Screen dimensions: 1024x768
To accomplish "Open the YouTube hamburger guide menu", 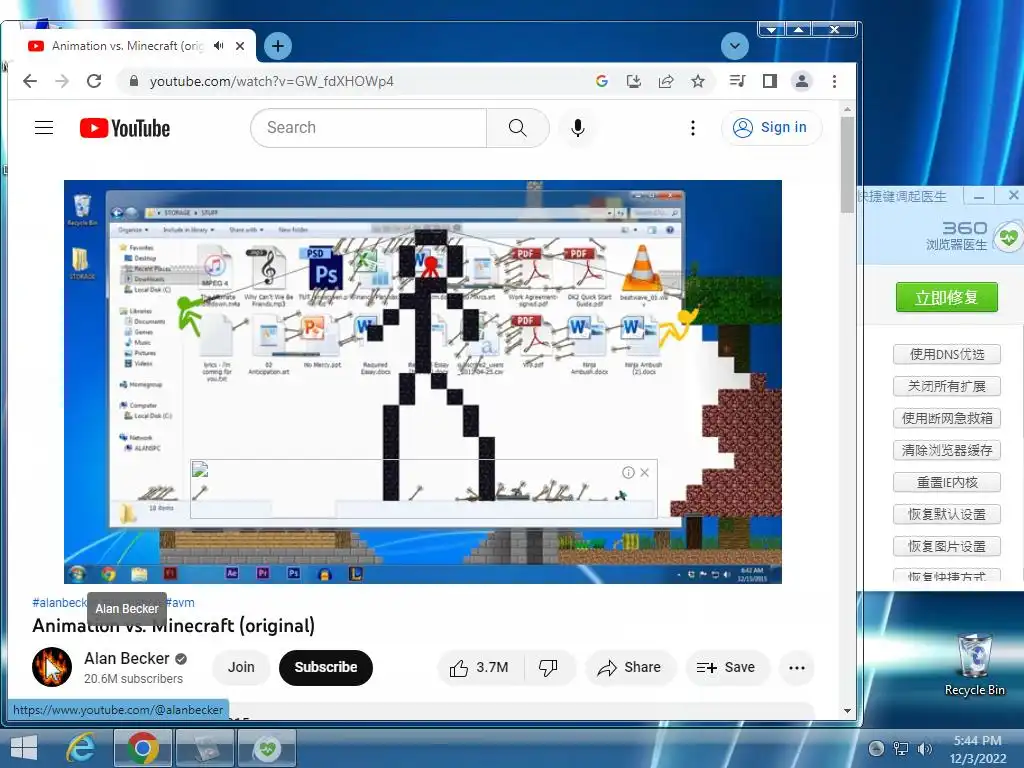I will pyautogui.click(x=44, y=127).
